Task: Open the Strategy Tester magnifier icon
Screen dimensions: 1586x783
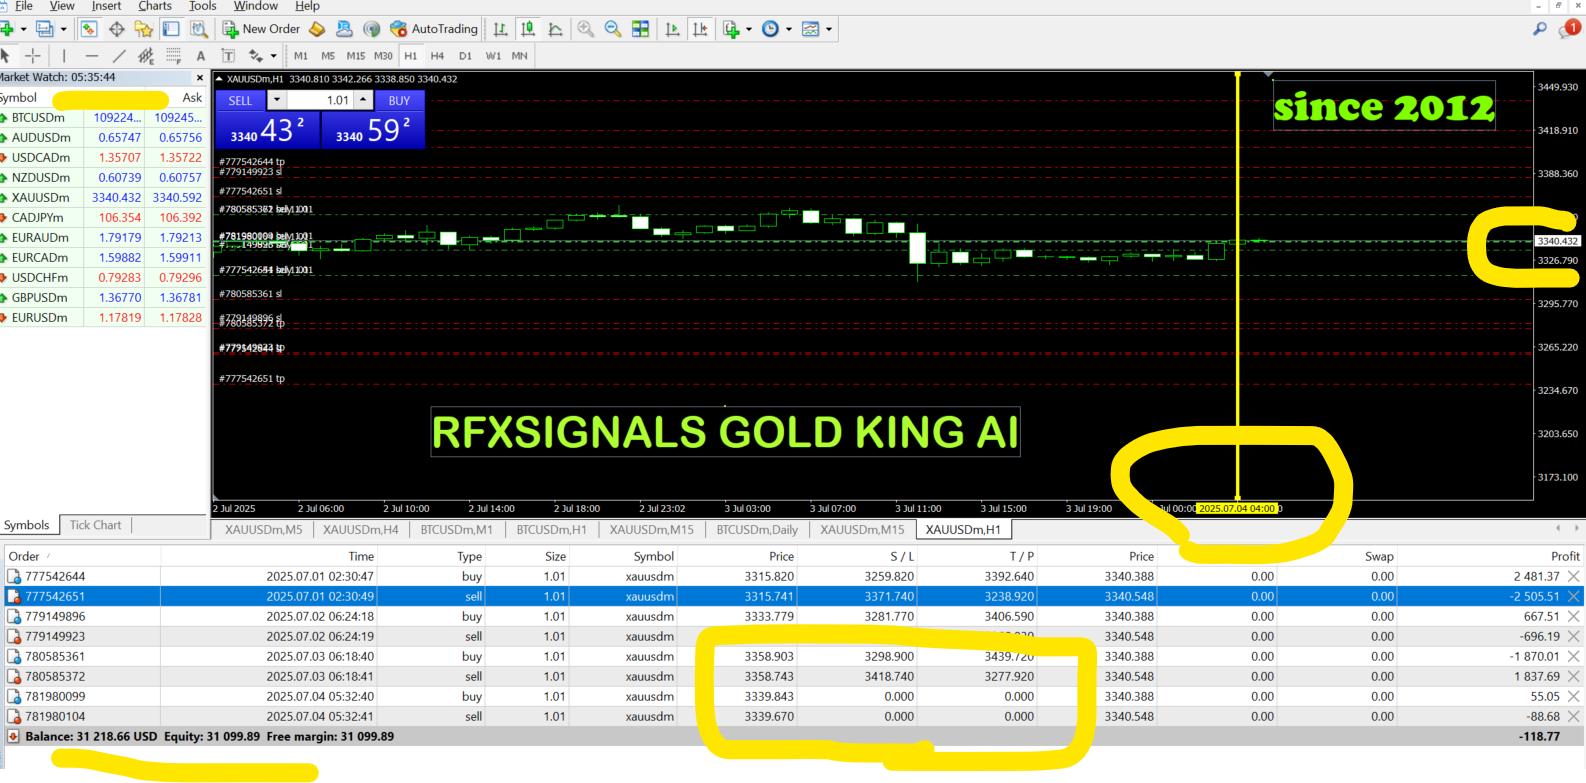Action: click(199, 29)
